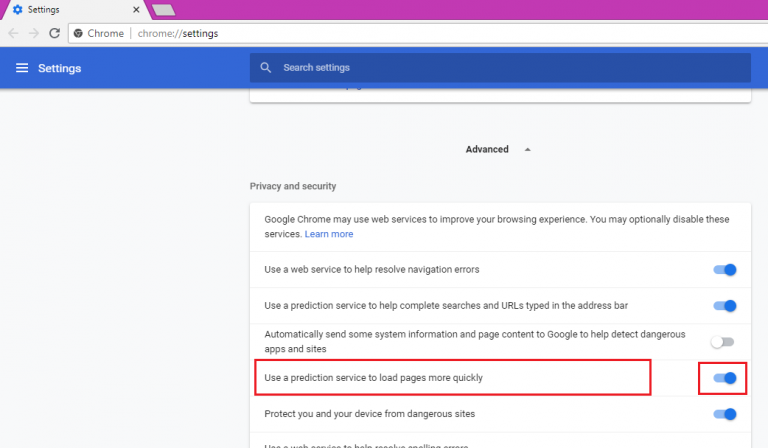Enable automatically sending system information to Google
The image size is (768, 448).
[x=722, y=342]
